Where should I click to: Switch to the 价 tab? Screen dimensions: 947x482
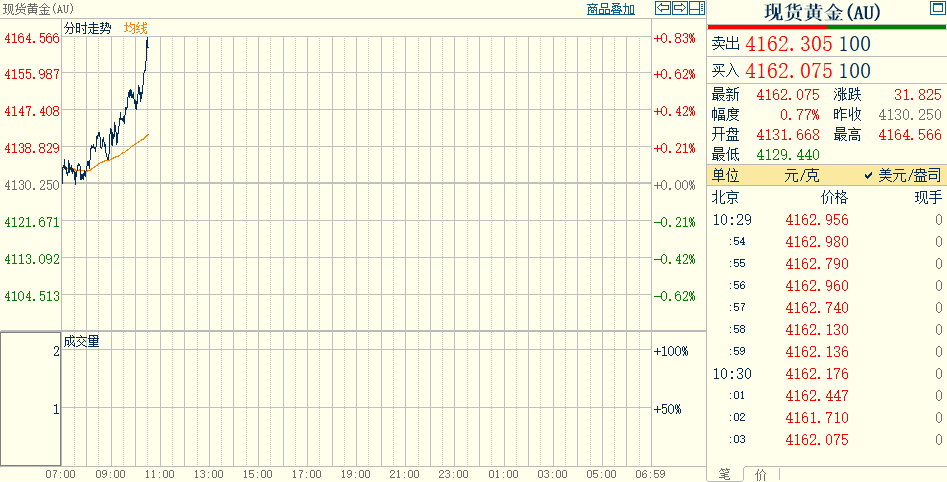760,474
